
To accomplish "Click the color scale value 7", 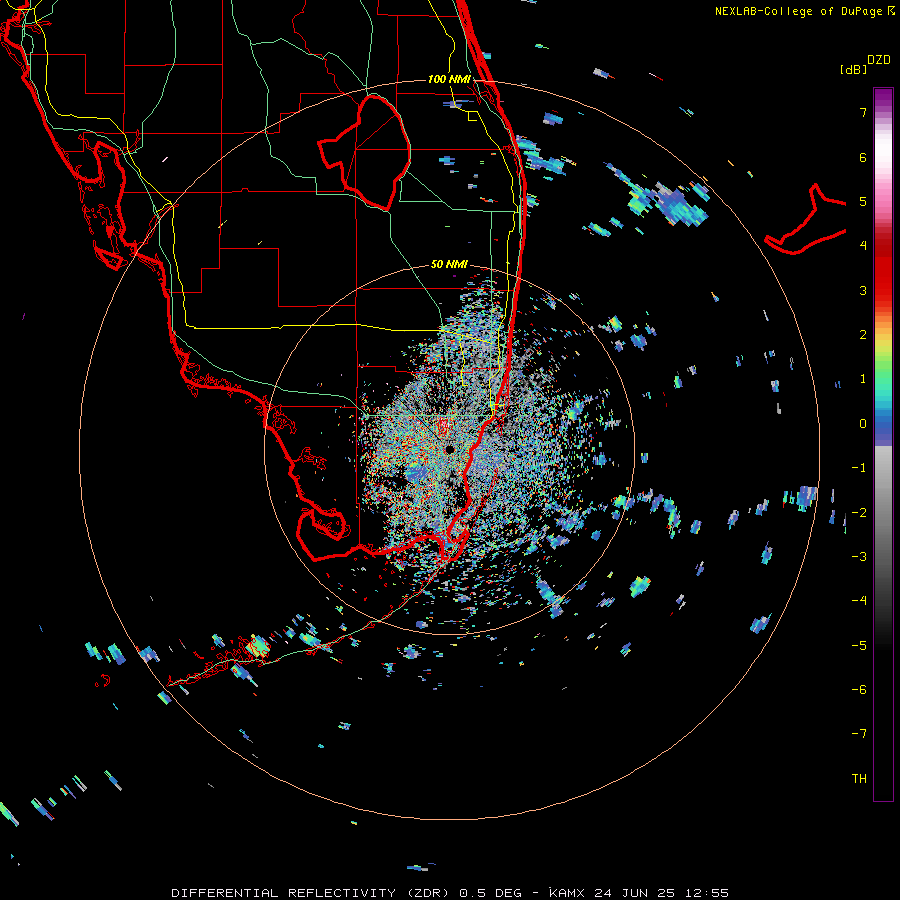I will point(863,112).
